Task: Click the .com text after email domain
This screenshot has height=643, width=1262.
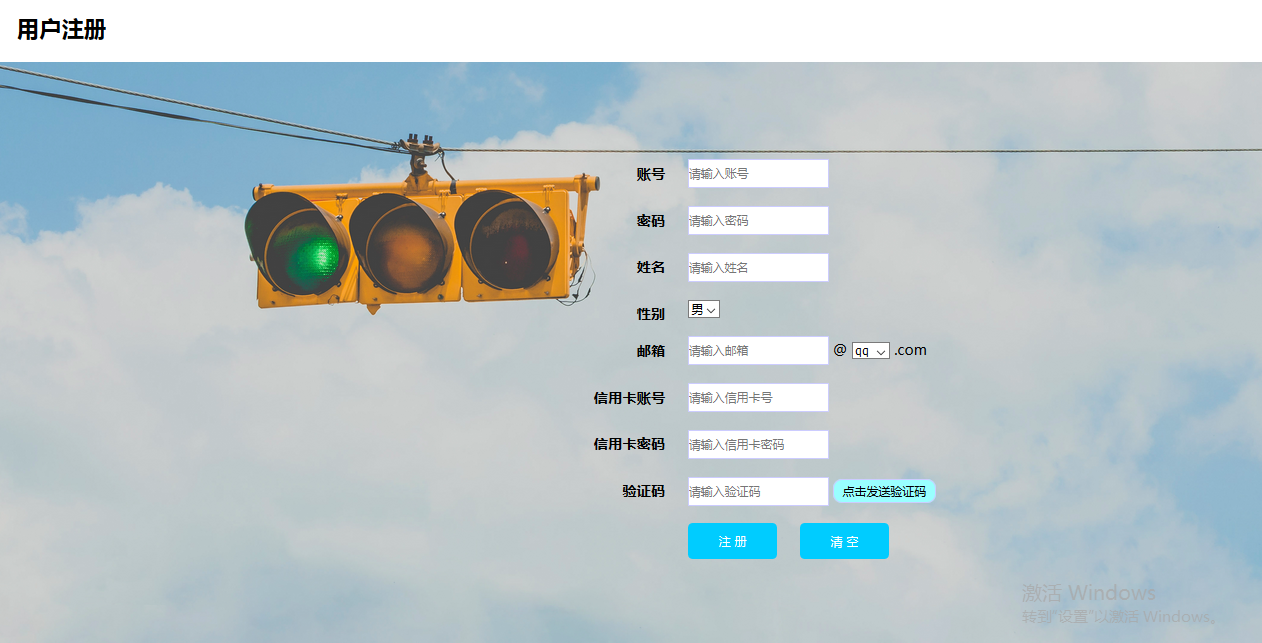Action: [910, 350]
